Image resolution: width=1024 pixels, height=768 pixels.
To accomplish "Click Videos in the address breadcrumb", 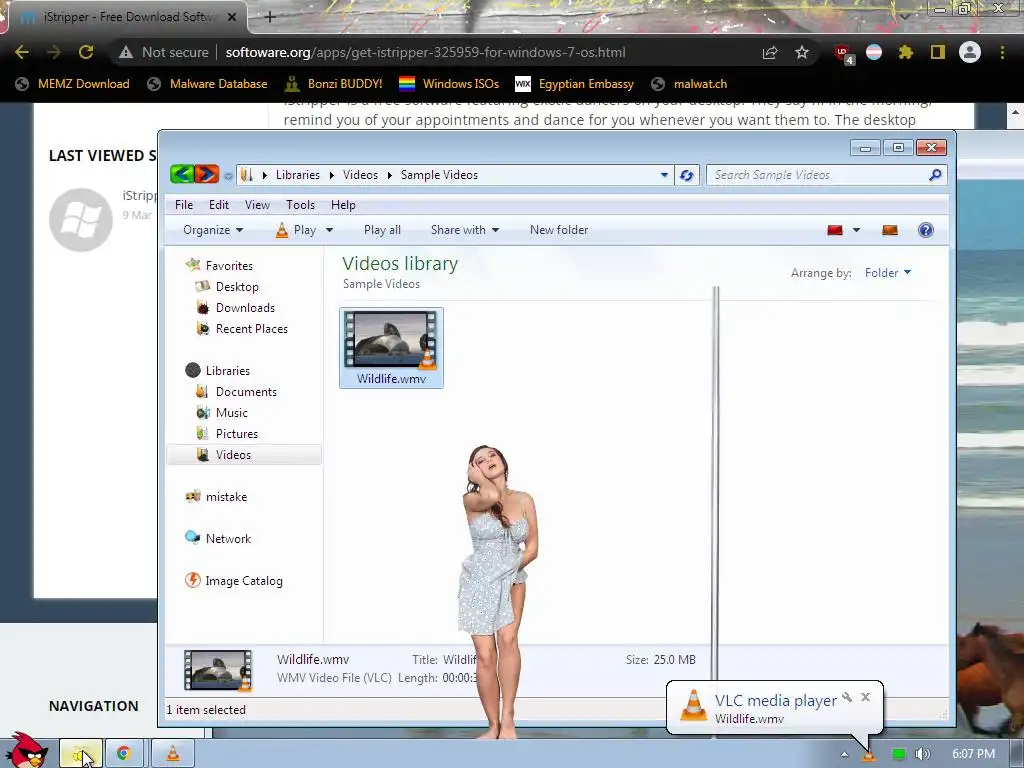I will pyautogui.click(x=360, y=175).
